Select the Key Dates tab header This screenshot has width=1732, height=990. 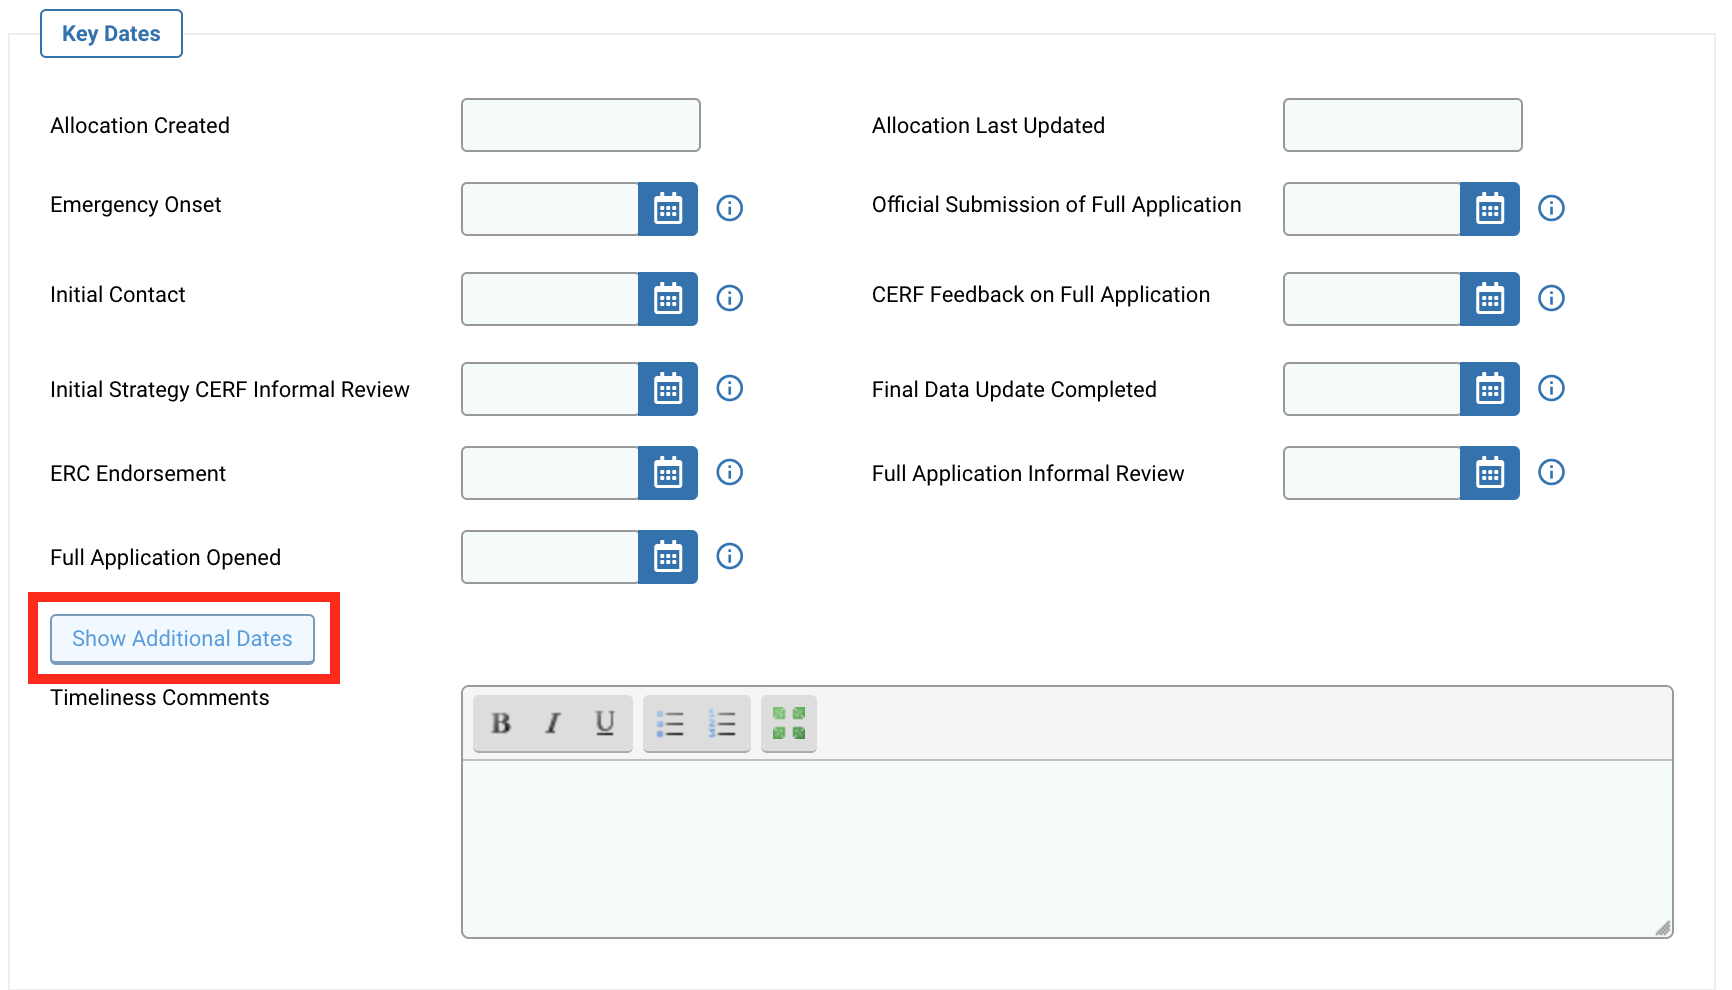(x=111, y=34)
